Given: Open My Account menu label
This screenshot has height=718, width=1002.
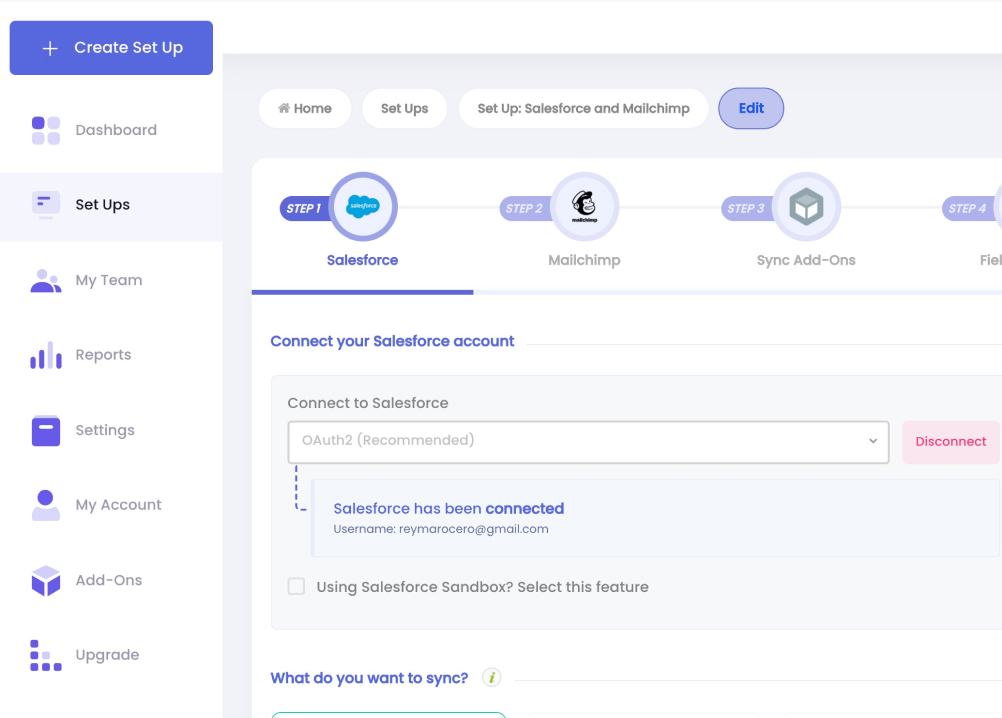Looking at the screenshot, I should point(118,505).
